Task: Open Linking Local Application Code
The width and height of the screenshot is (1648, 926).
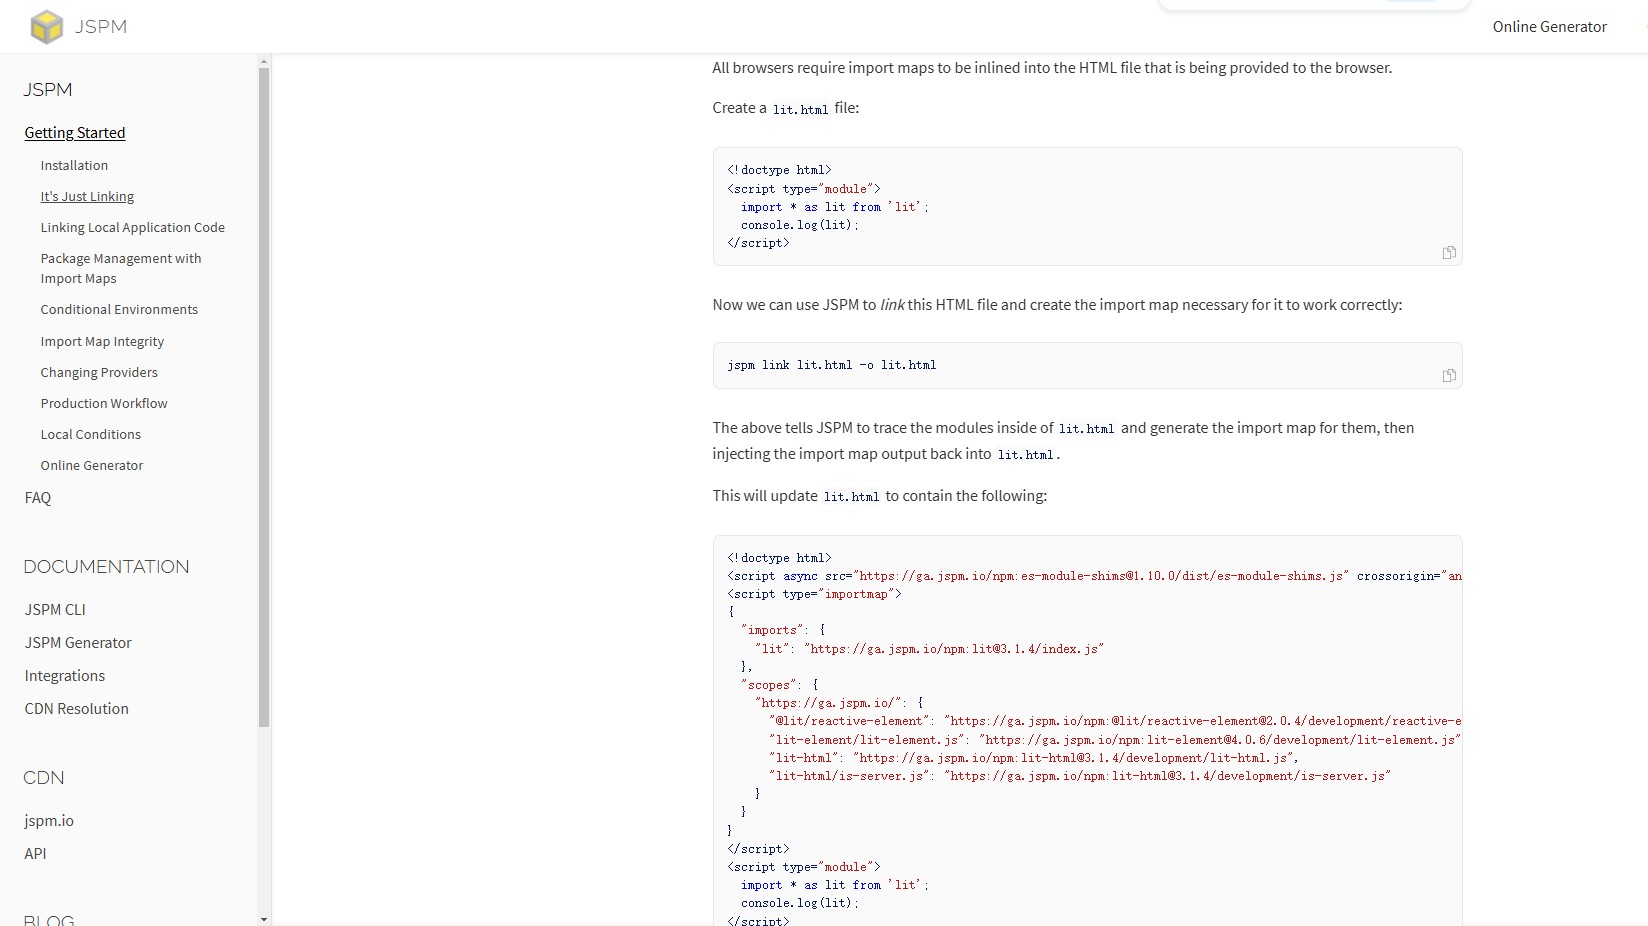Action: coord(133,227)
